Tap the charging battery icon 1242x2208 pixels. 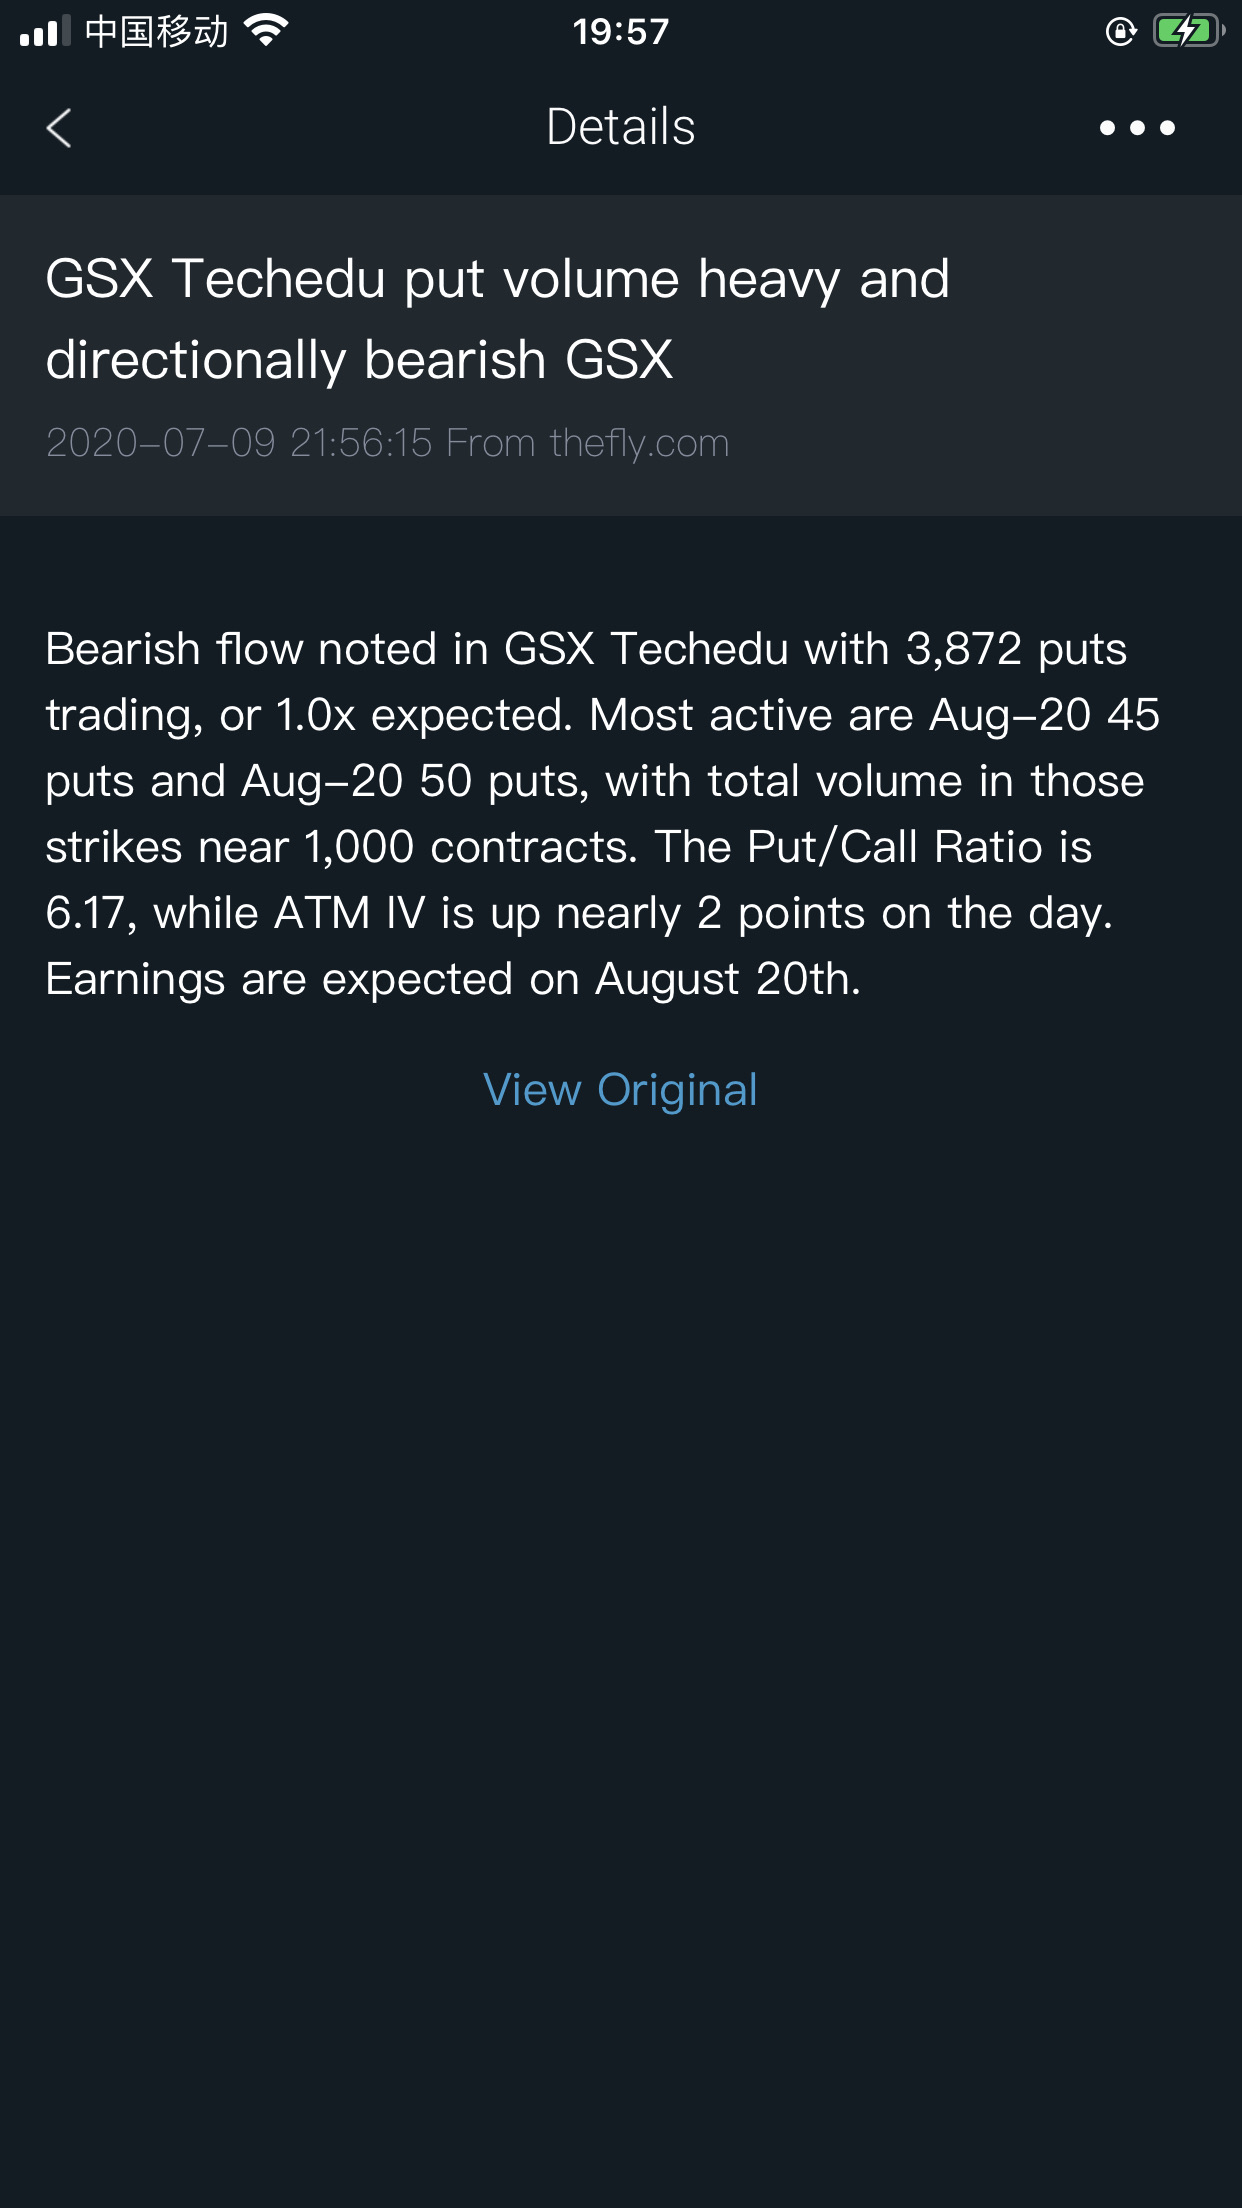(x=1189, y=31)
